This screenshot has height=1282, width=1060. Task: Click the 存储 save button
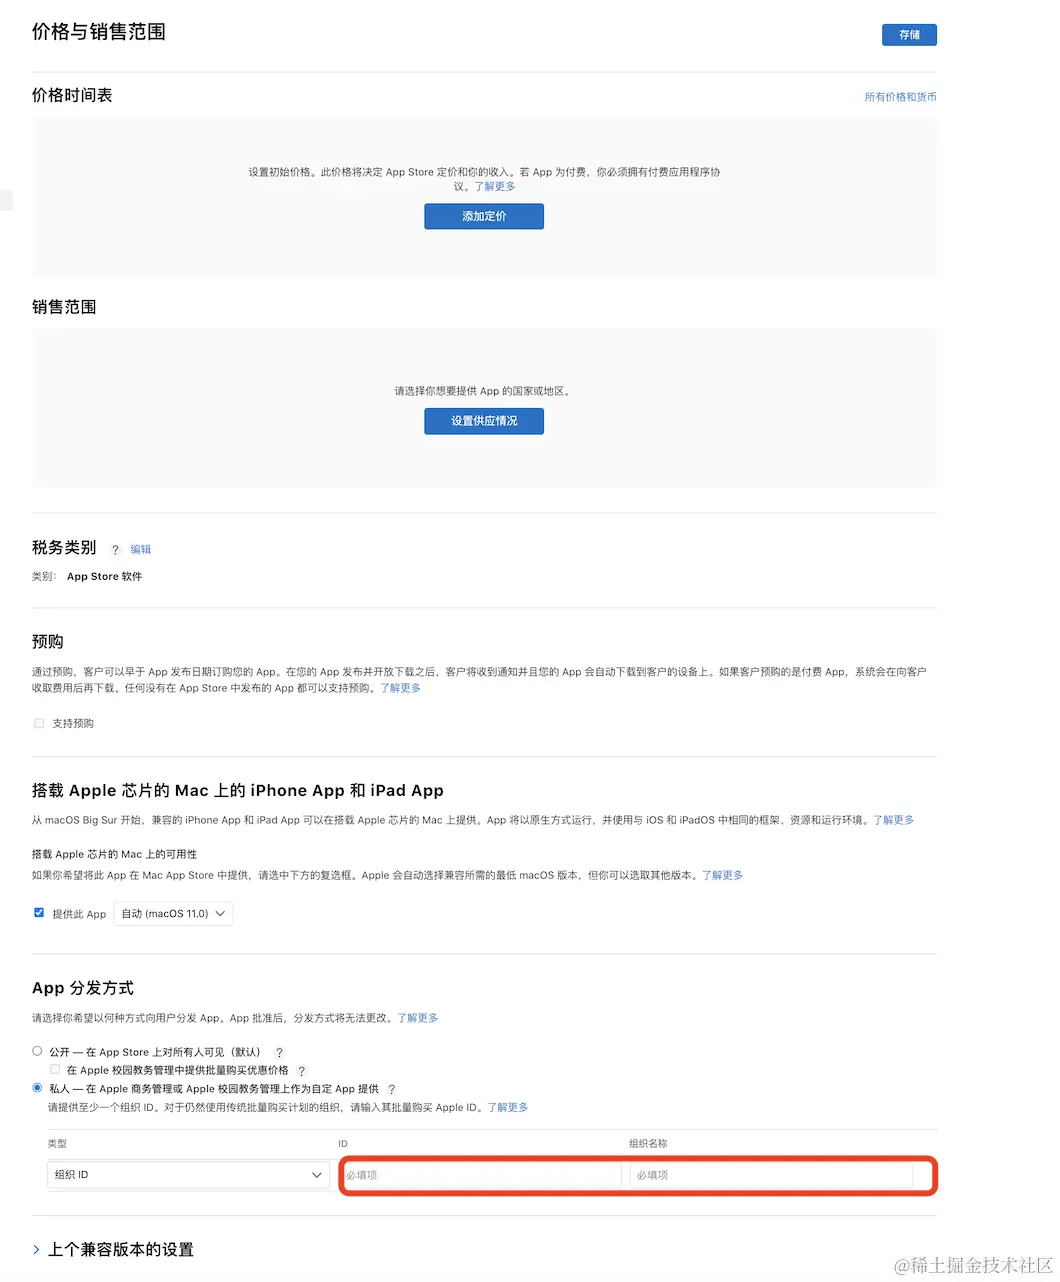click(x=909, y=35)
